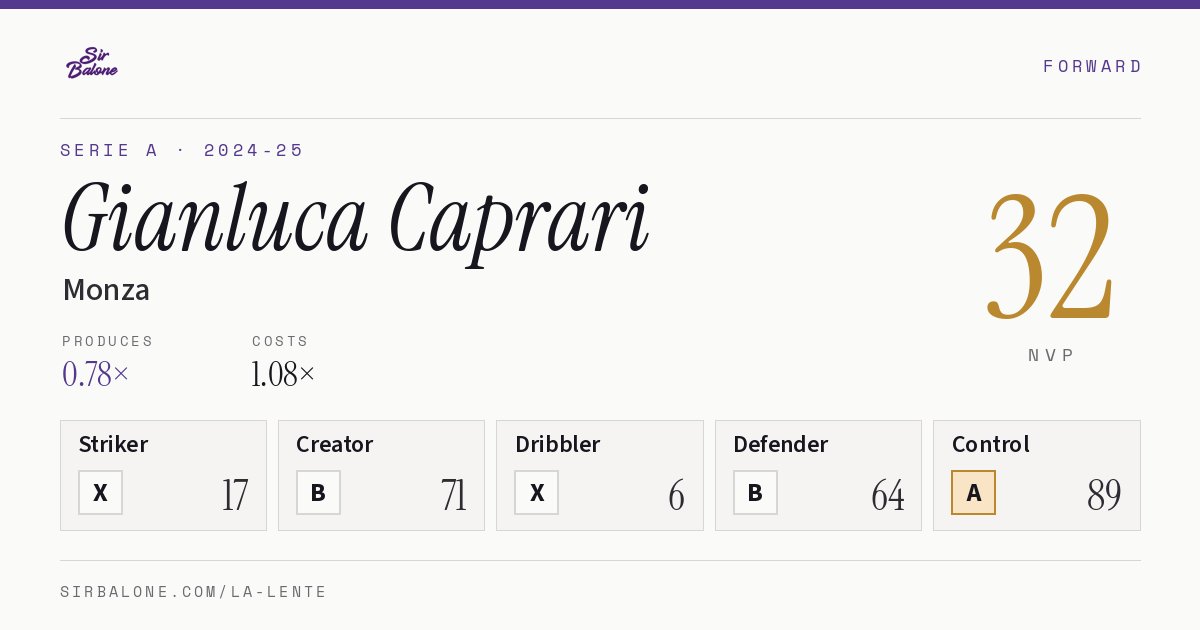Click the Monza club name

point(106,290)
